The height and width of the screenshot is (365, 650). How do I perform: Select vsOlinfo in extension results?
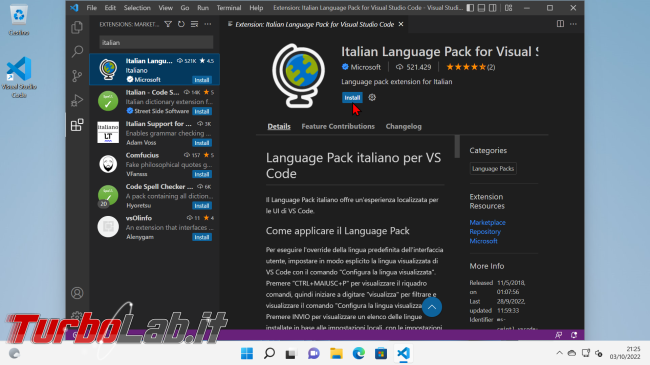[154, 227]
